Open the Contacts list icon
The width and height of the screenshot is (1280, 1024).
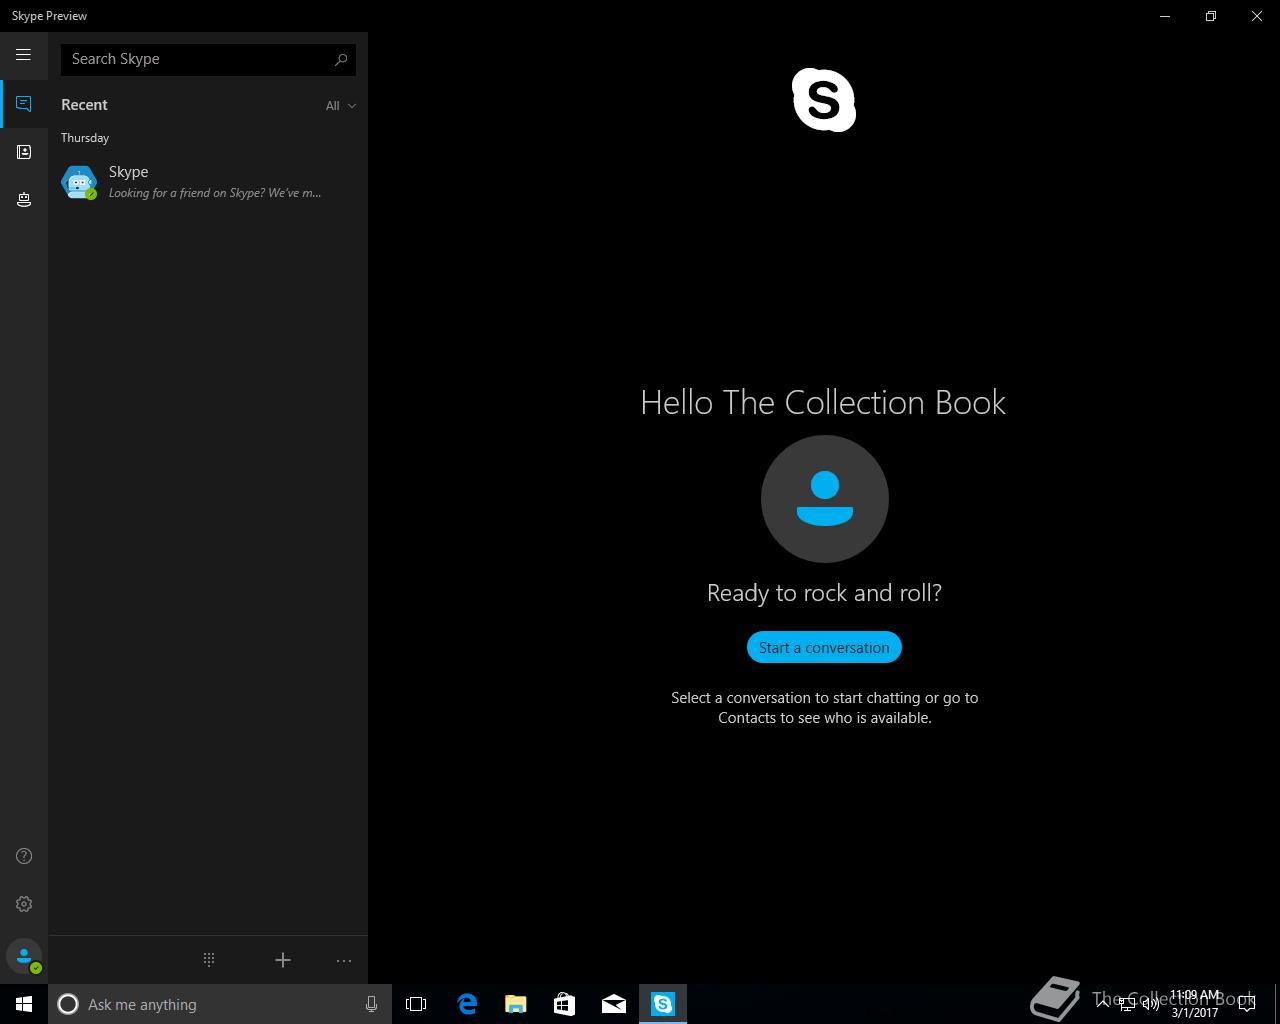(24, 152)
